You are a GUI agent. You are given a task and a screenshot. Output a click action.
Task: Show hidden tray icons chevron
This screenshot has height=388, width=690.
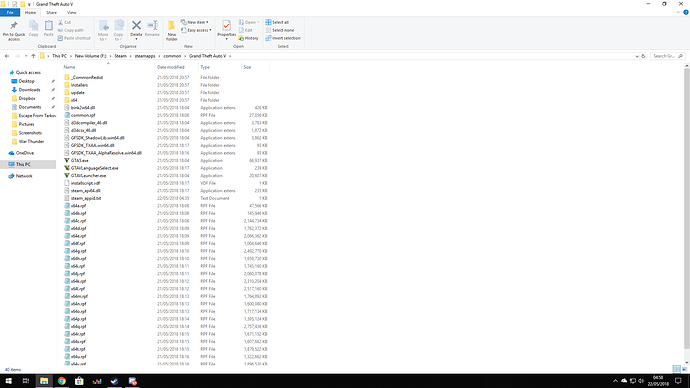coord(615,381)
